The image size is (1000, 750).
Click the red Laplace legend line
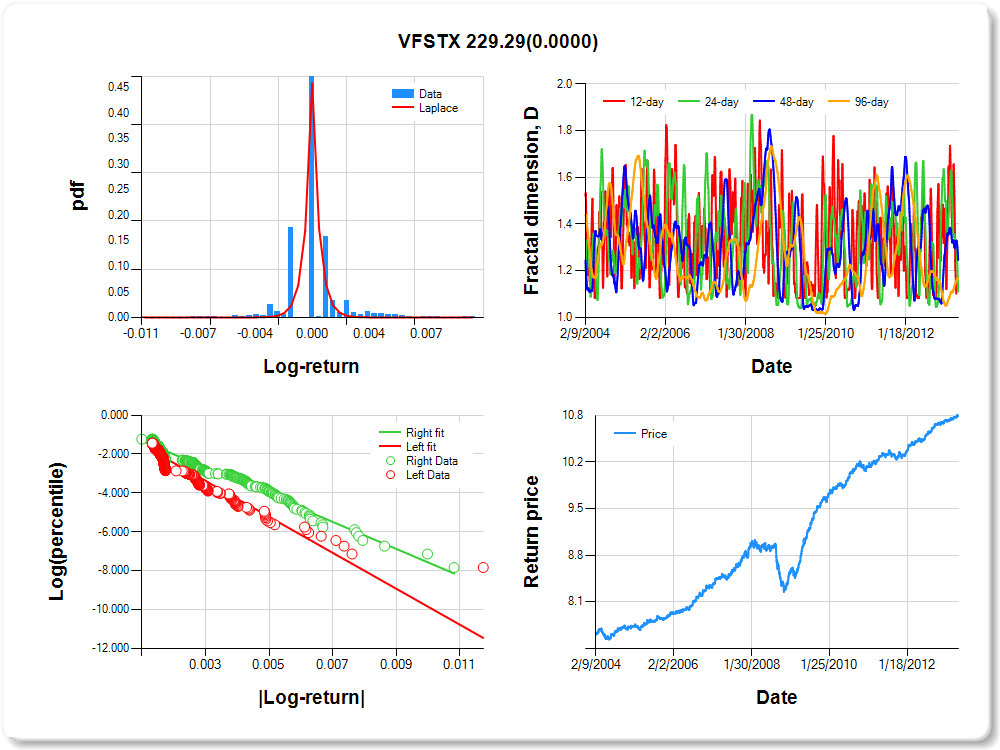pyautogui.click(x=402, y=108)
